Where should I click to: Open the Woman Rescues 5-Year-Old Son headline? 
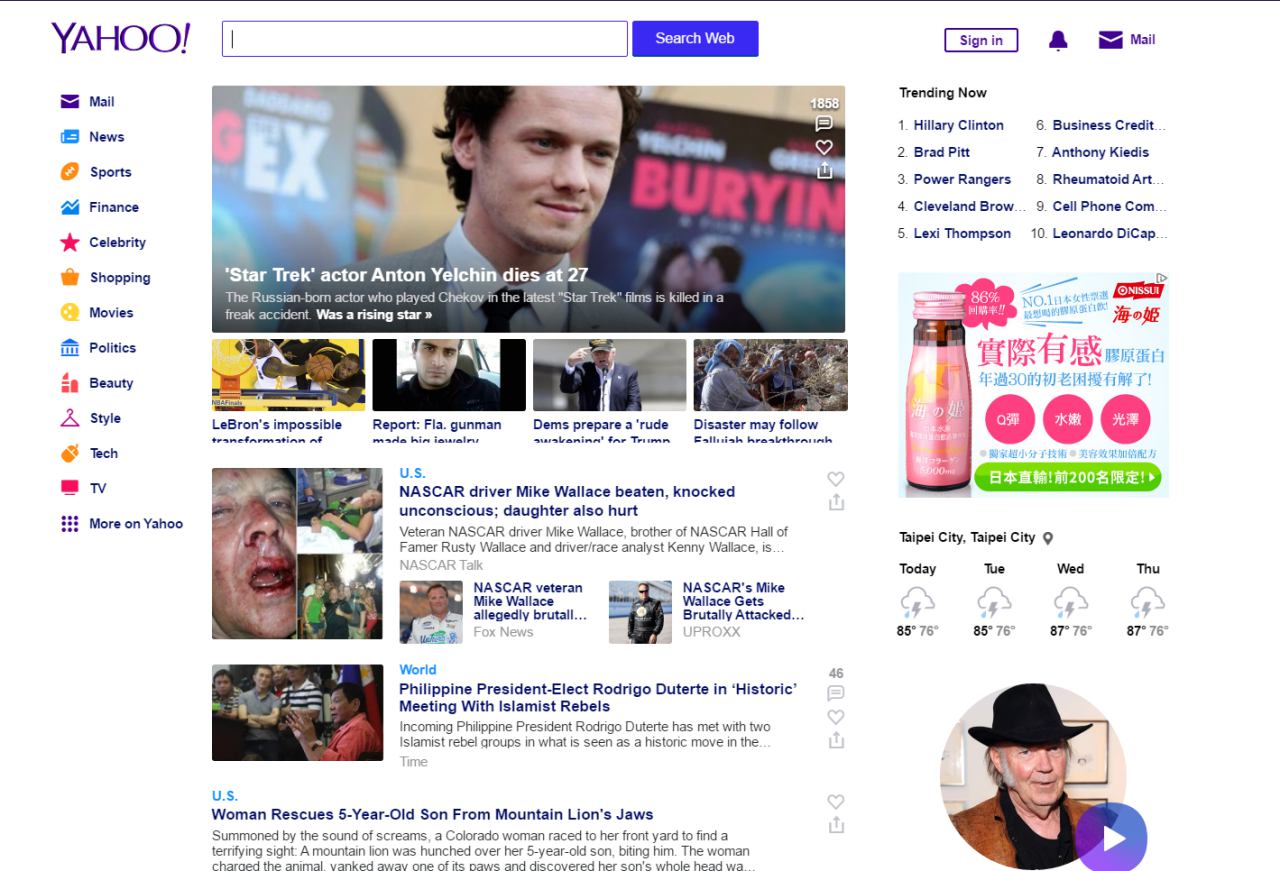tap(432, 814)
